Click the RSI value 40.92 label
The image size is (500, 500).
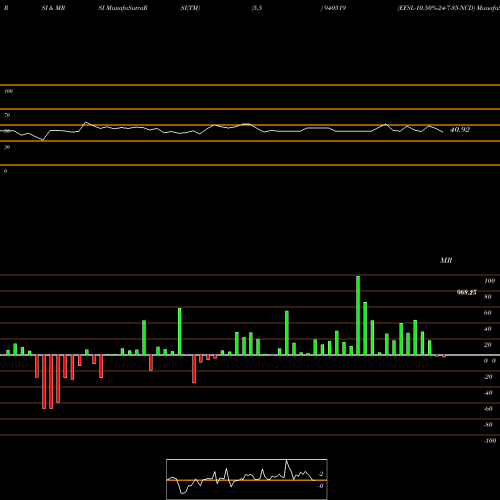pyautogui.click(x=460, y=130)
